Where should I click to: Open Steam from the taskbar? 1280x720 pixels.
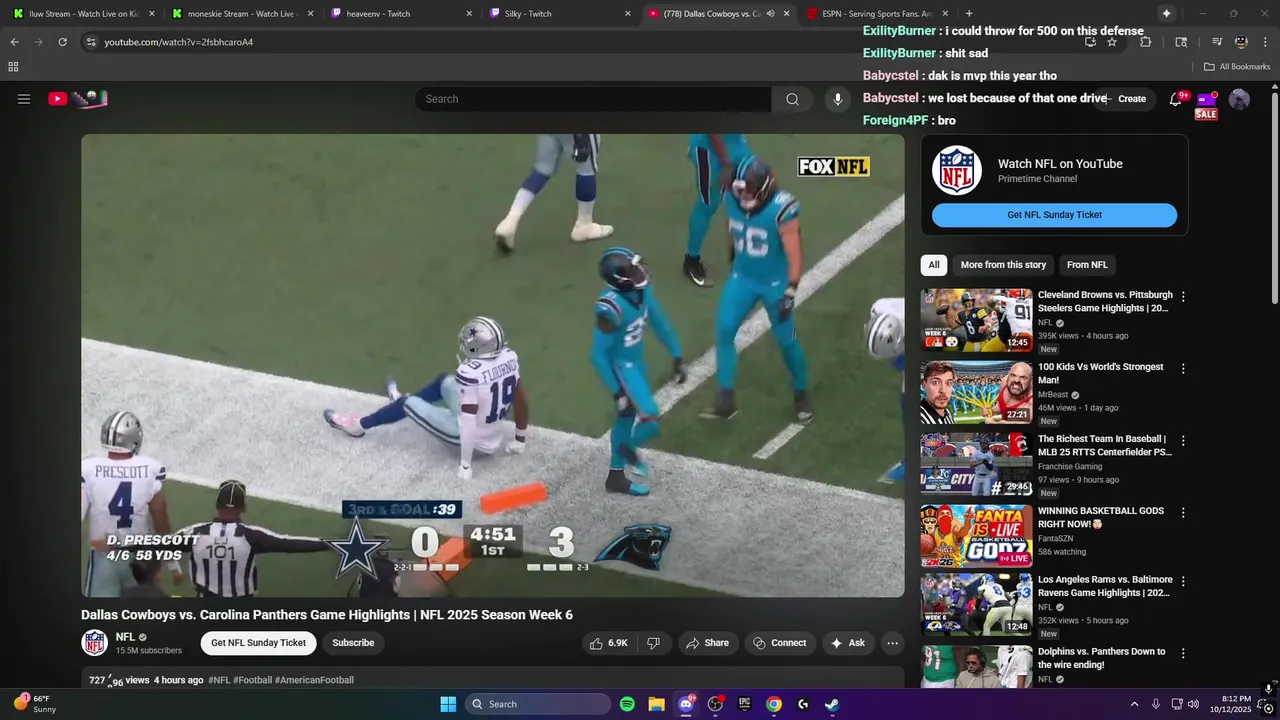[x=832, y=704]
